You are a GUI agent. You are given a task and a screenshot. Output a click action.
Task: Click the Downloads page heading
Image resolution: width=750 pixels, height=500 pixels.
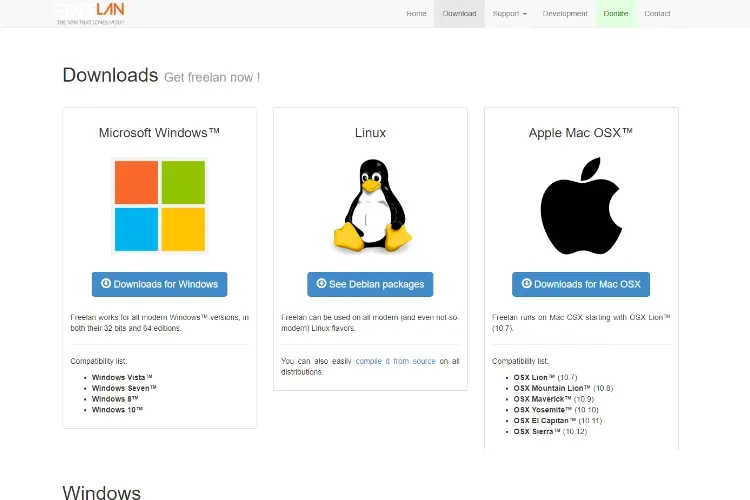[110, 75]
